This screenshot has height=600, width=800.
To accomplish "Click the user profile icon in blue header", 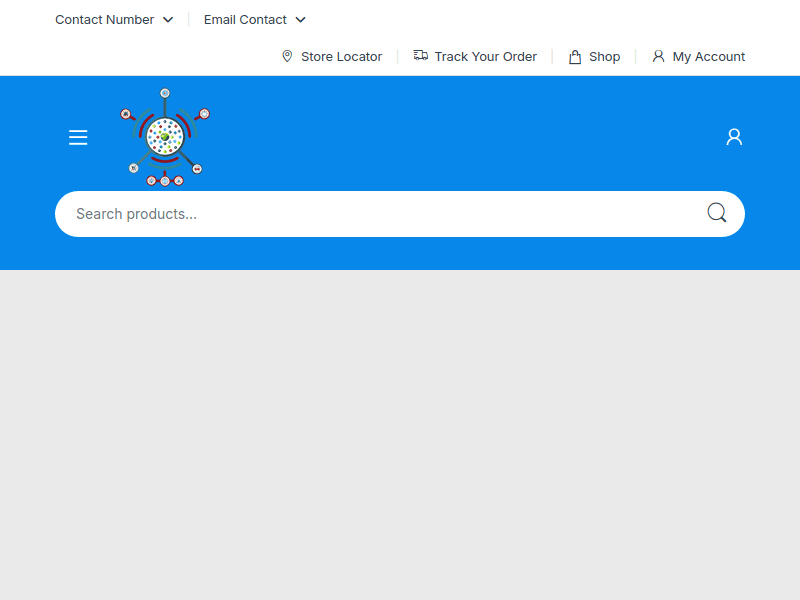I will click(734, 137).
